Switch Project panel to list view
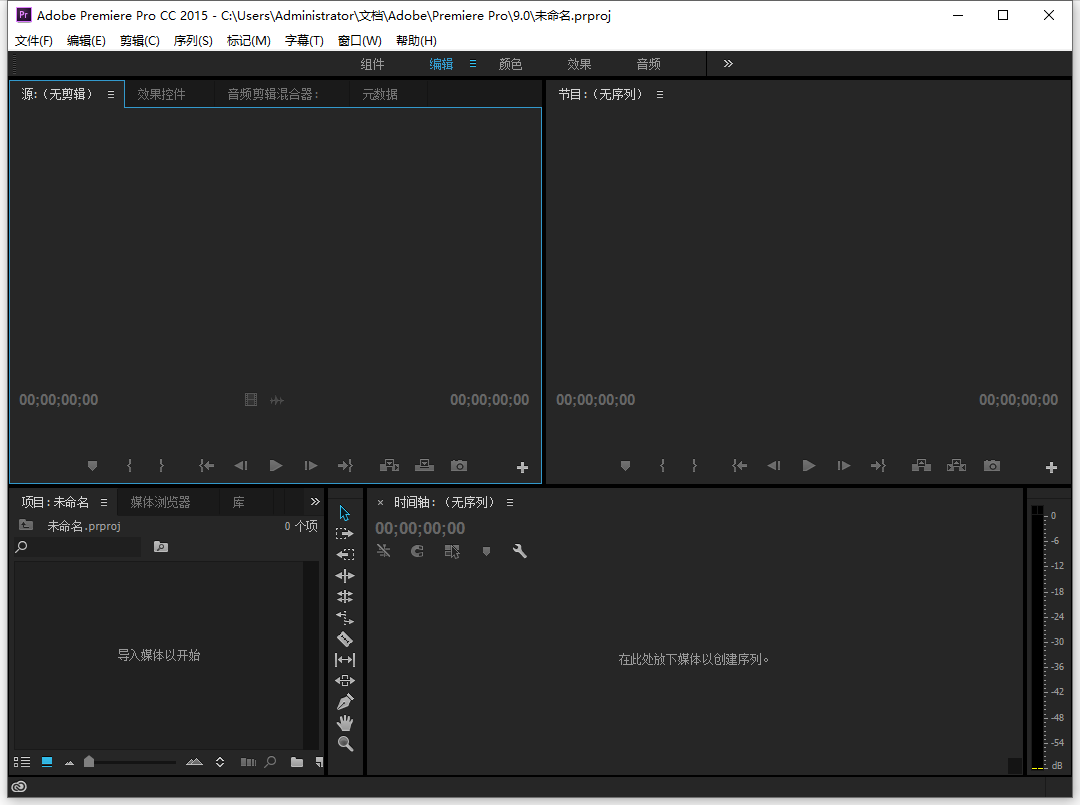 click(x=22, y=762)
